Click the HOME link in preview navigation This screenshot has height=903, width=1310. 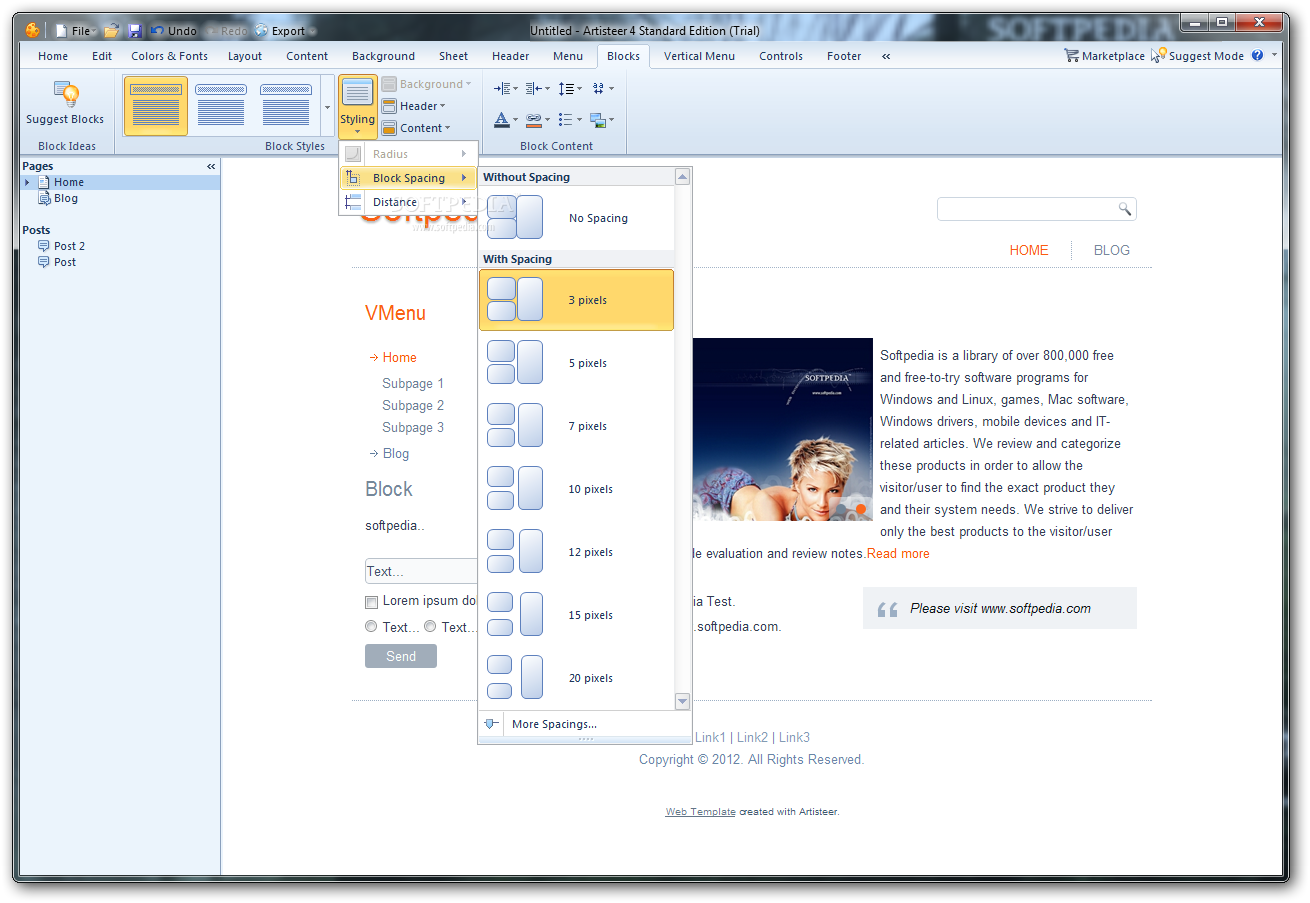click(1029, 250)
